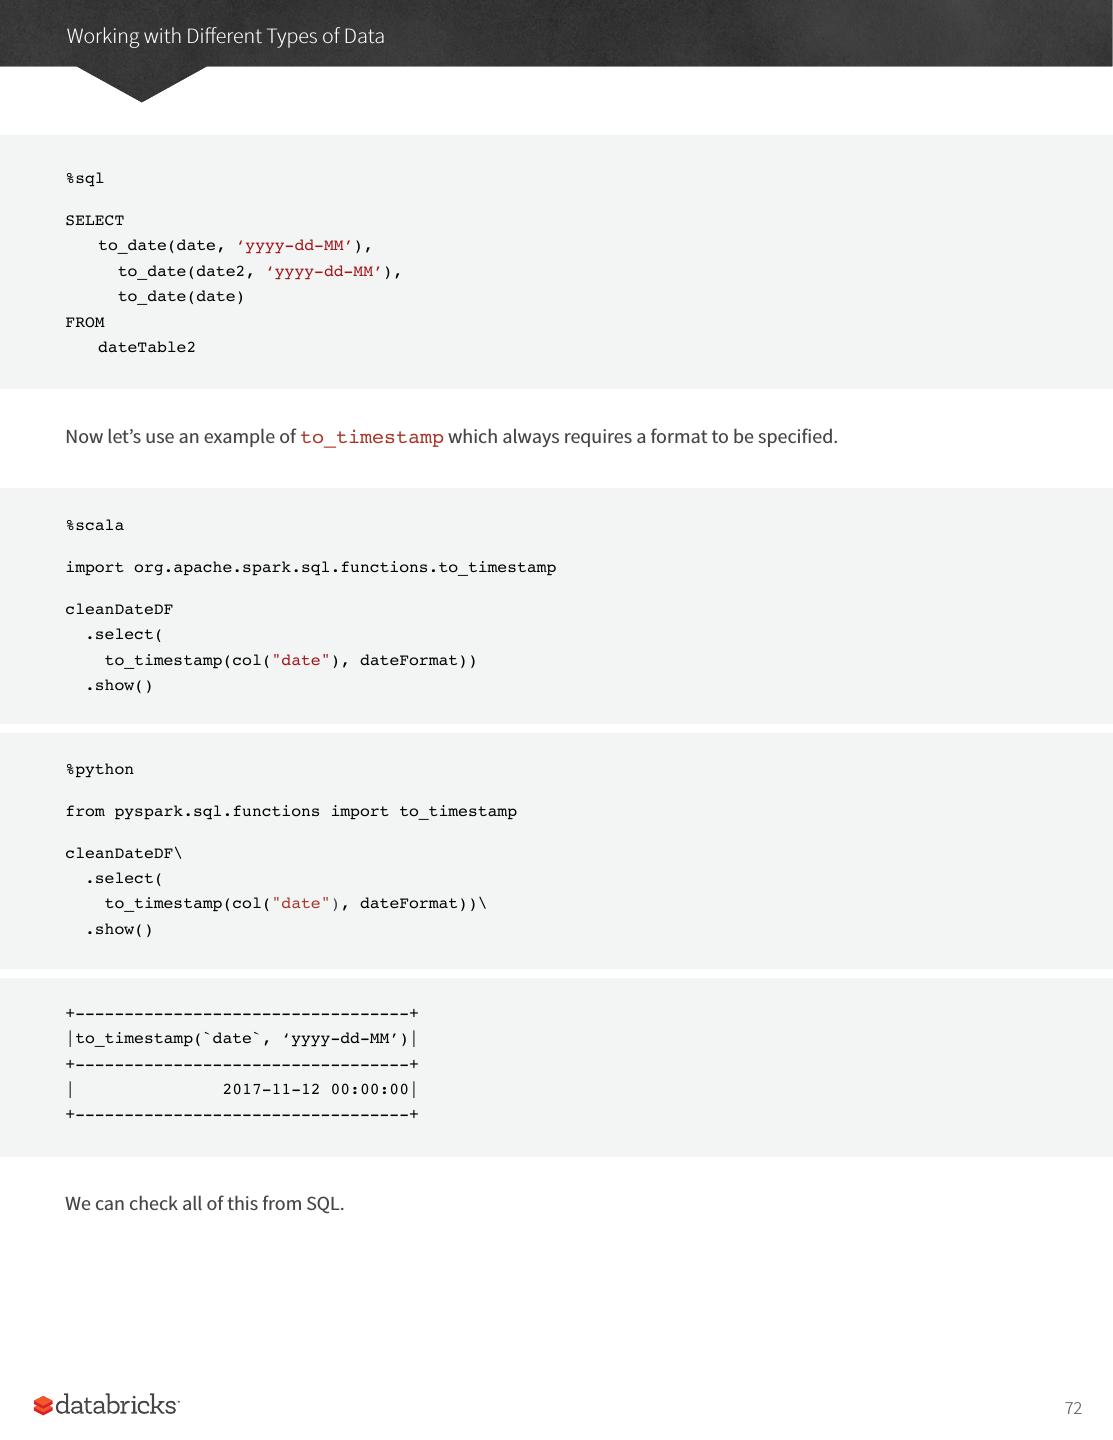Image resolution: width=1113 pixels, height=1440 pixels.
Task: Click the FROM keyword in the SQL block
Action: click(x=85, y=323)
